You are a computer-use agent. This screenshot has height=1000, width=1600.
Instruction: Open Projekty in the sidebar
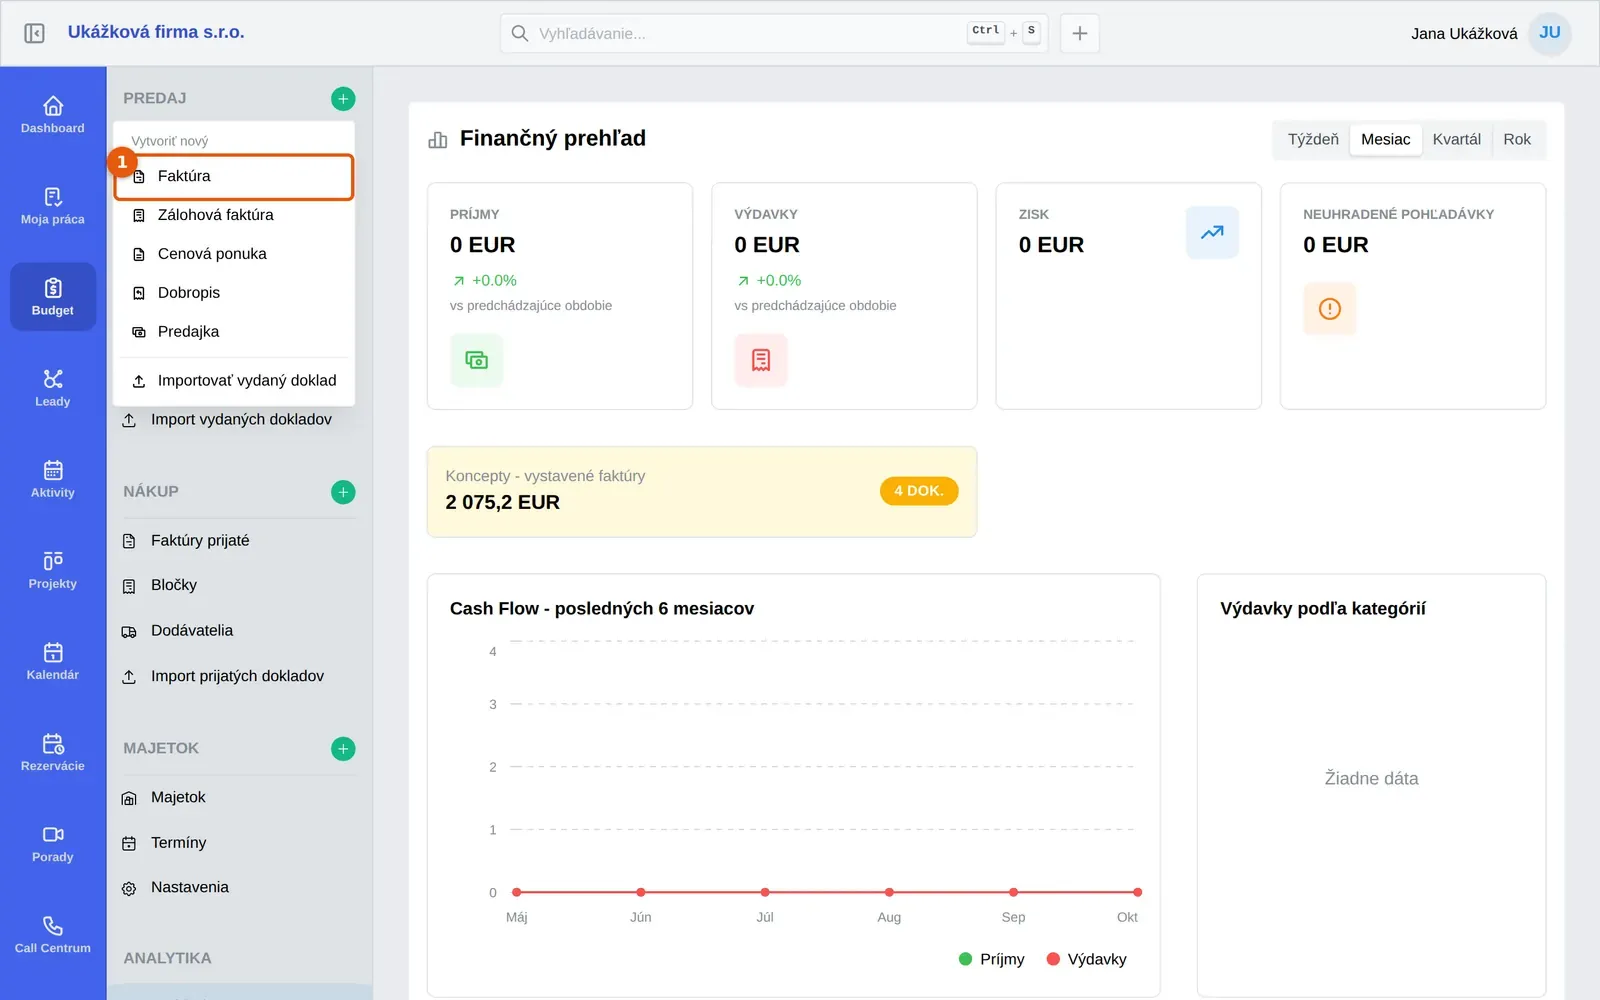tap(53, 570)
